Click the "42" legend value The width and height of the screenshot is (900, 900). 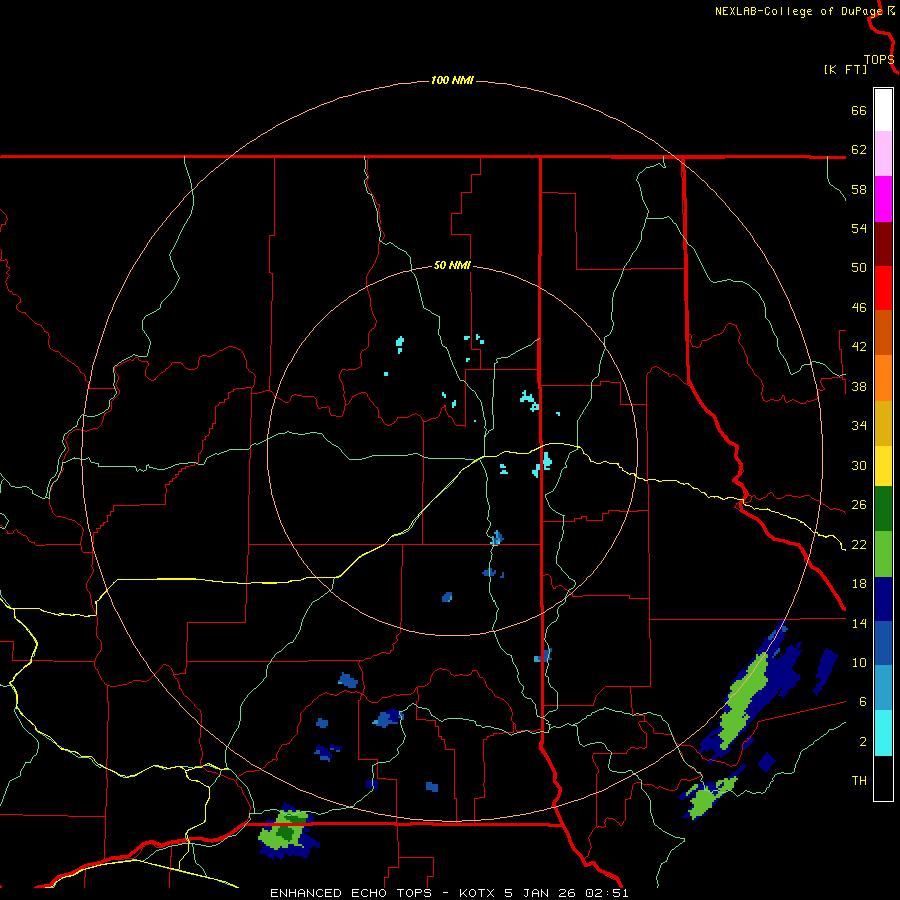coord(859,347)
